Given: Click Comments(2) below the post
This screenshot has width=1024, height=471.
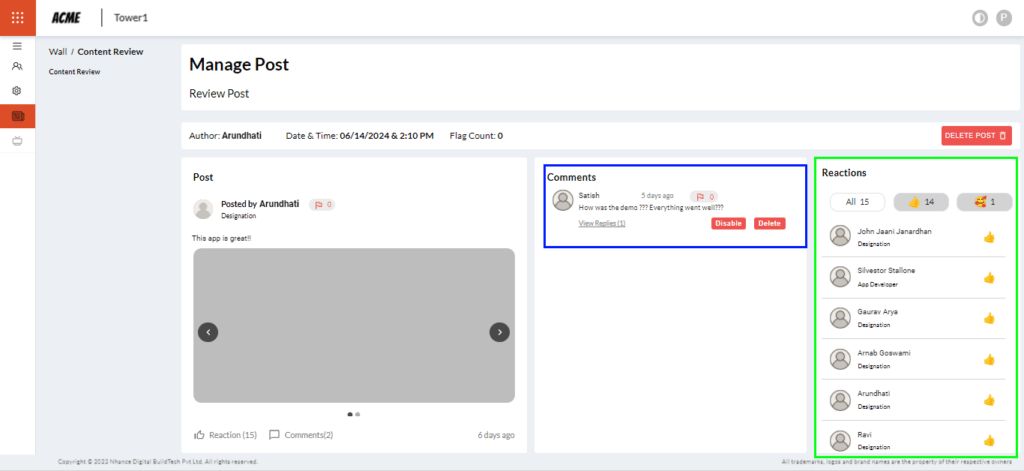Looking at the screenshot, I should click(x=301, y=435).
